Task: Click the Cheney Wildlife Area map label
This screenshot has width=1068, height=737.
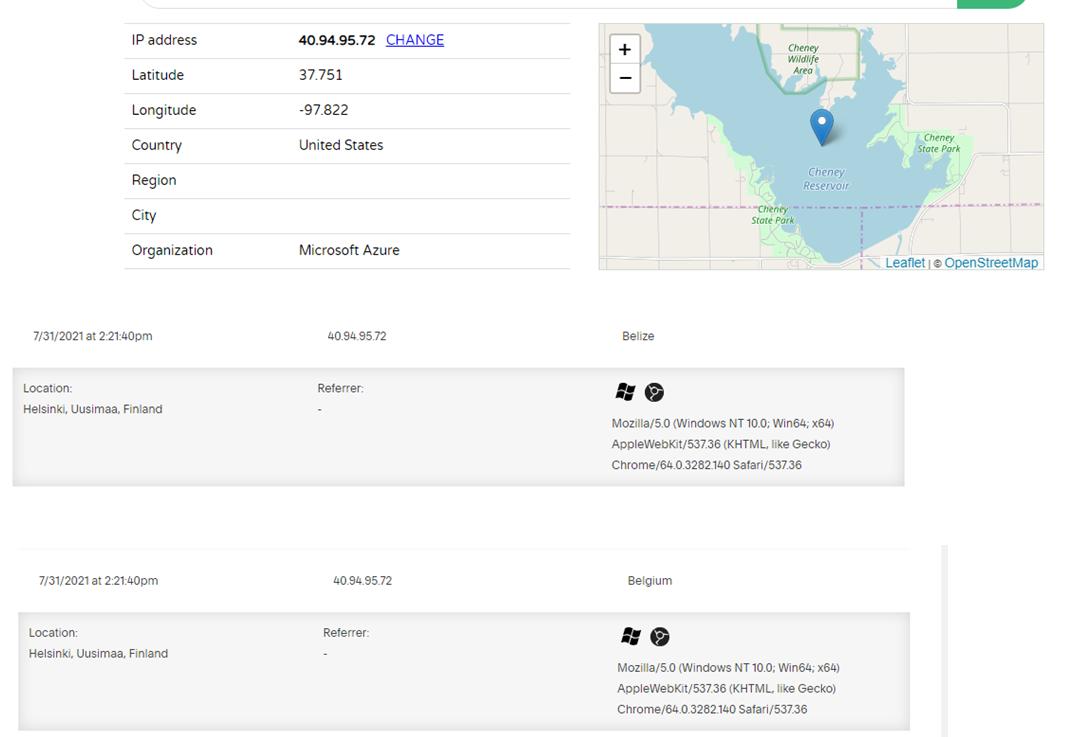Action: [x=803, y=59]
